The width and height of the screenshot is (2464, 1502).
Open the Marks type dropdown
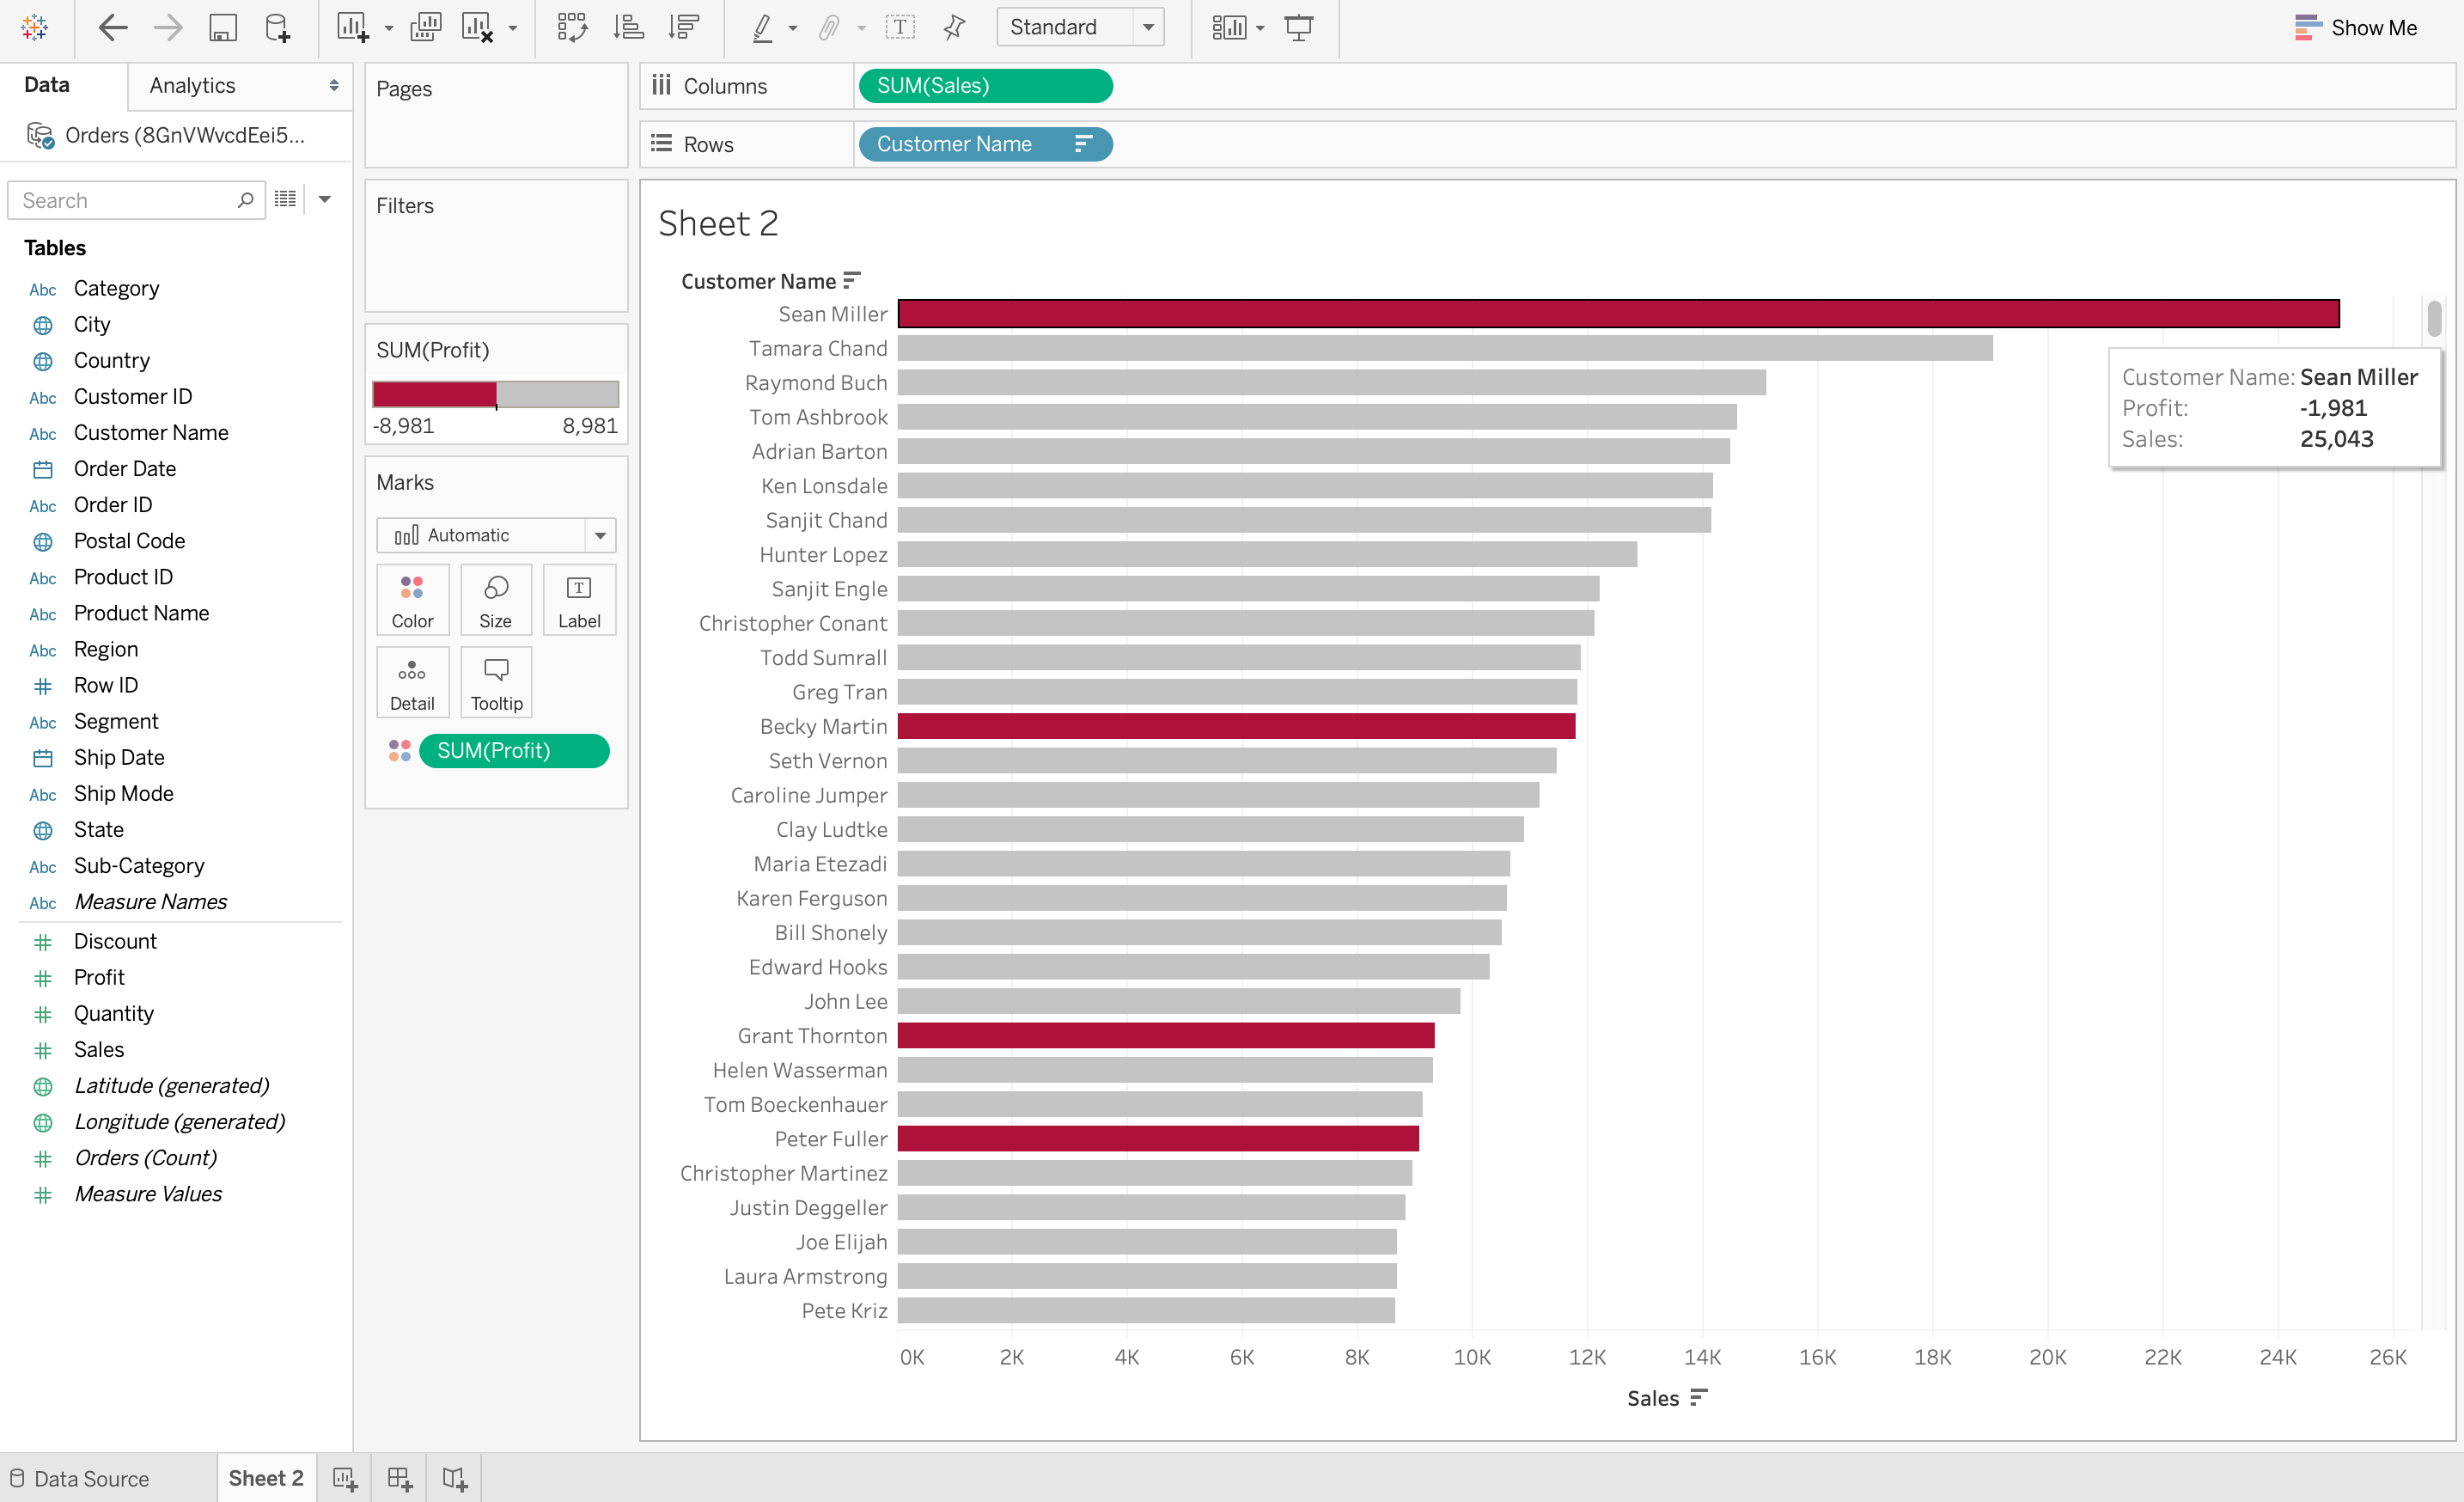(497, 534)
